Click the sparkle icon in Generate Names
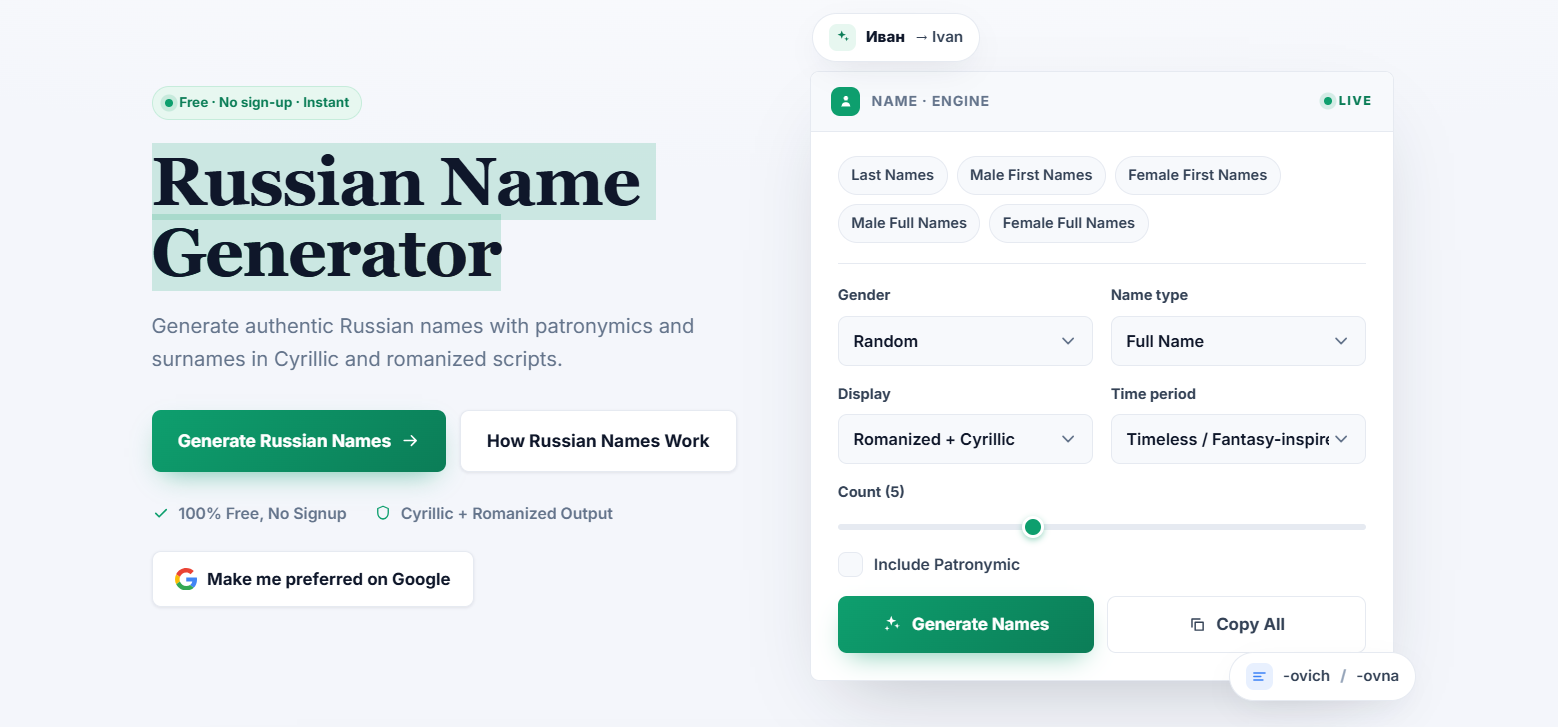The image size is (1558, 727). [893, 624]
